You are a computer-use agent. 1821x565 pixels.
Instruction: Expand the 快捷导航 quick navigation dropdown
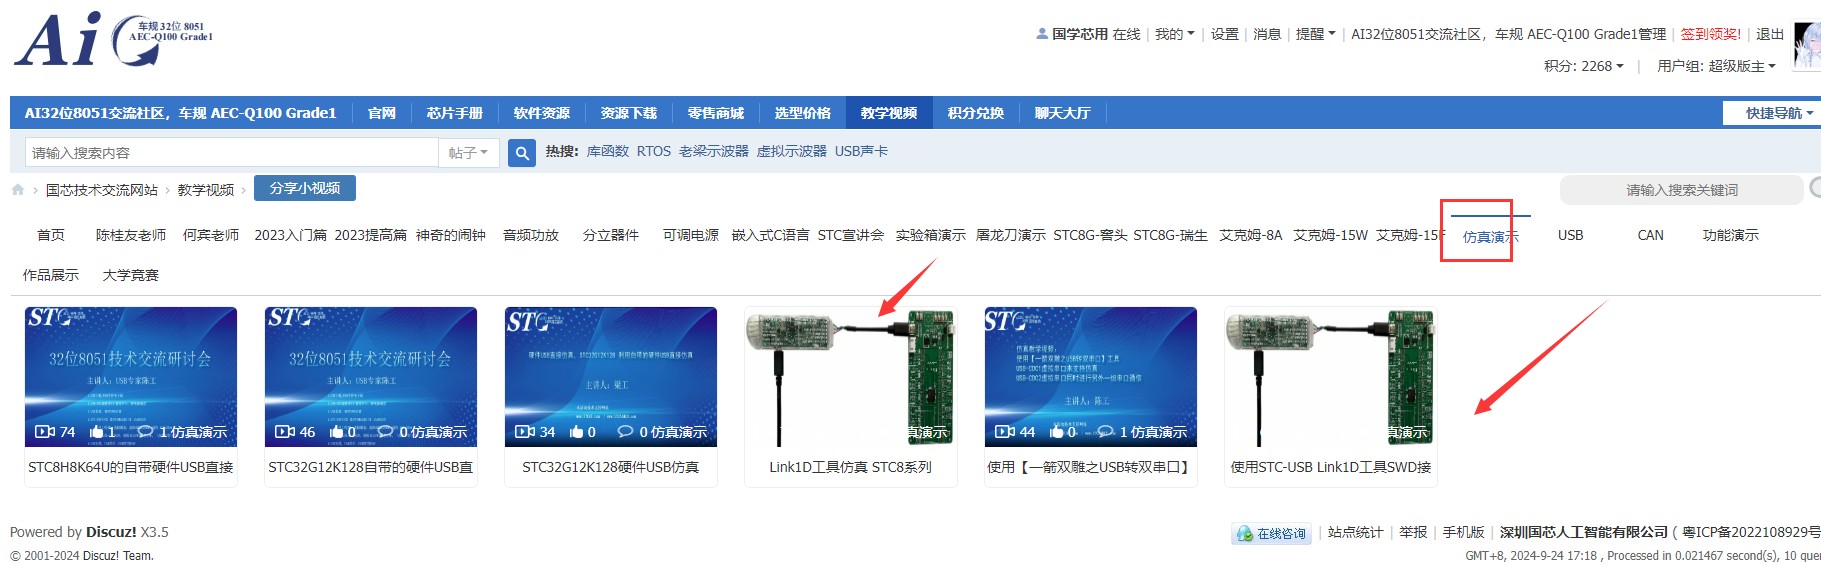1772,113
